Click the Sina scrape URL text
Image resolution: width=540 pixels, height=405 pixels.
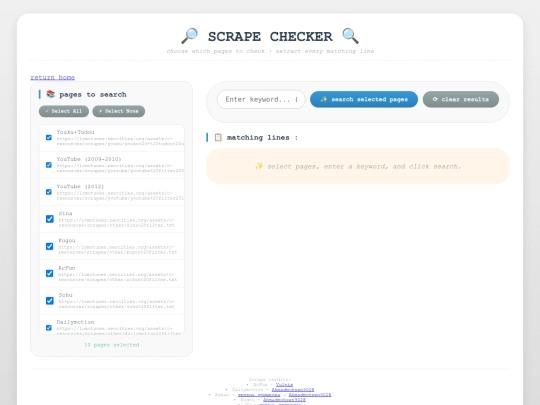click(117, 222)
